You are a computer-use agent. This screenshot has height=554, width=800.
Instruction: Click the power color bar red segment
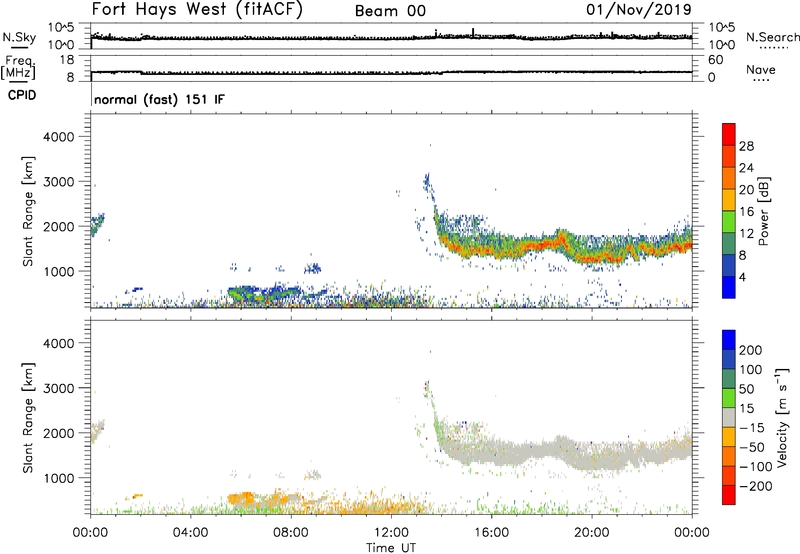(729, 134)
